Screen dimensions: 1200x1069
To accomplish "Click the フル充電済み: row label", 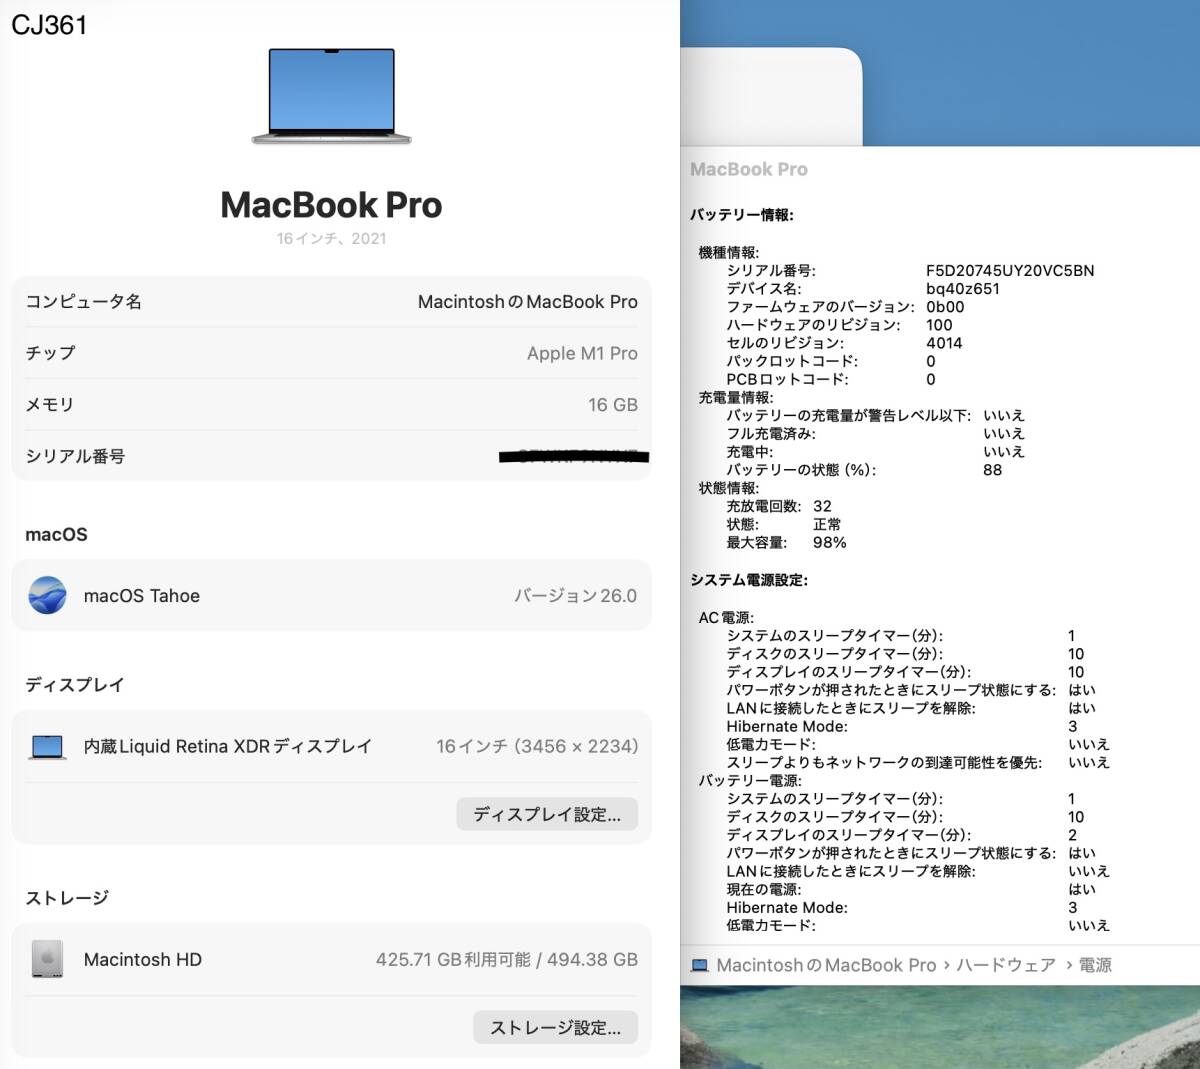I will tap(771, 434).
